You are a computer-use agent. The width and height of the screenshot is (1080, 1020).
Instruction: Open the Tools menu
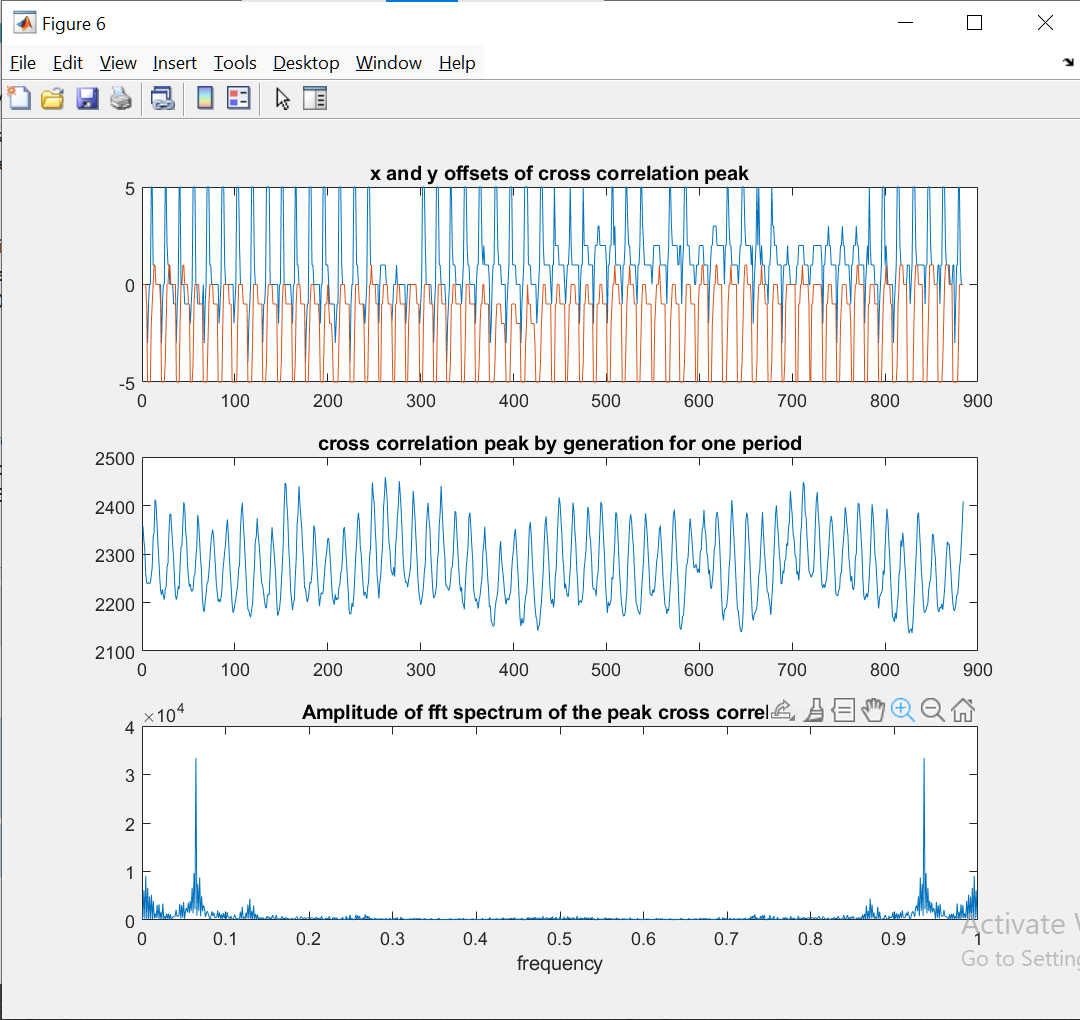235,63
